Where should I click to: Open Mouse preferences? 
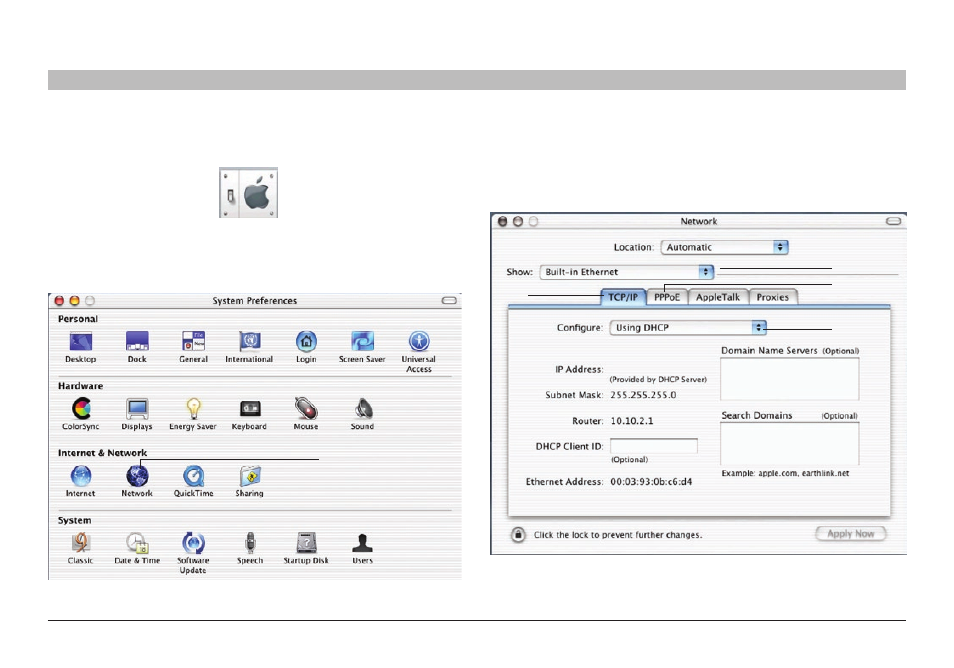tap(306, 408)
